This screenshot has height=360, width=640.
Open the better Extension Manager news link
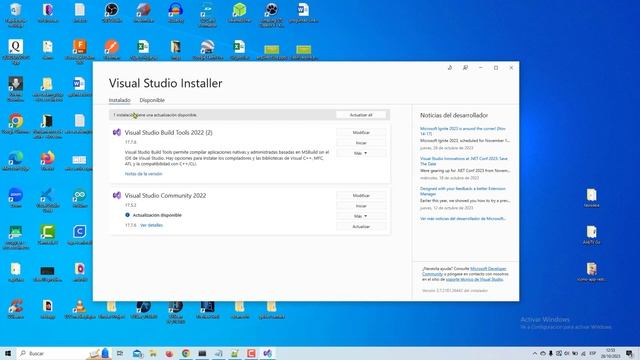[x=462, y=191]
